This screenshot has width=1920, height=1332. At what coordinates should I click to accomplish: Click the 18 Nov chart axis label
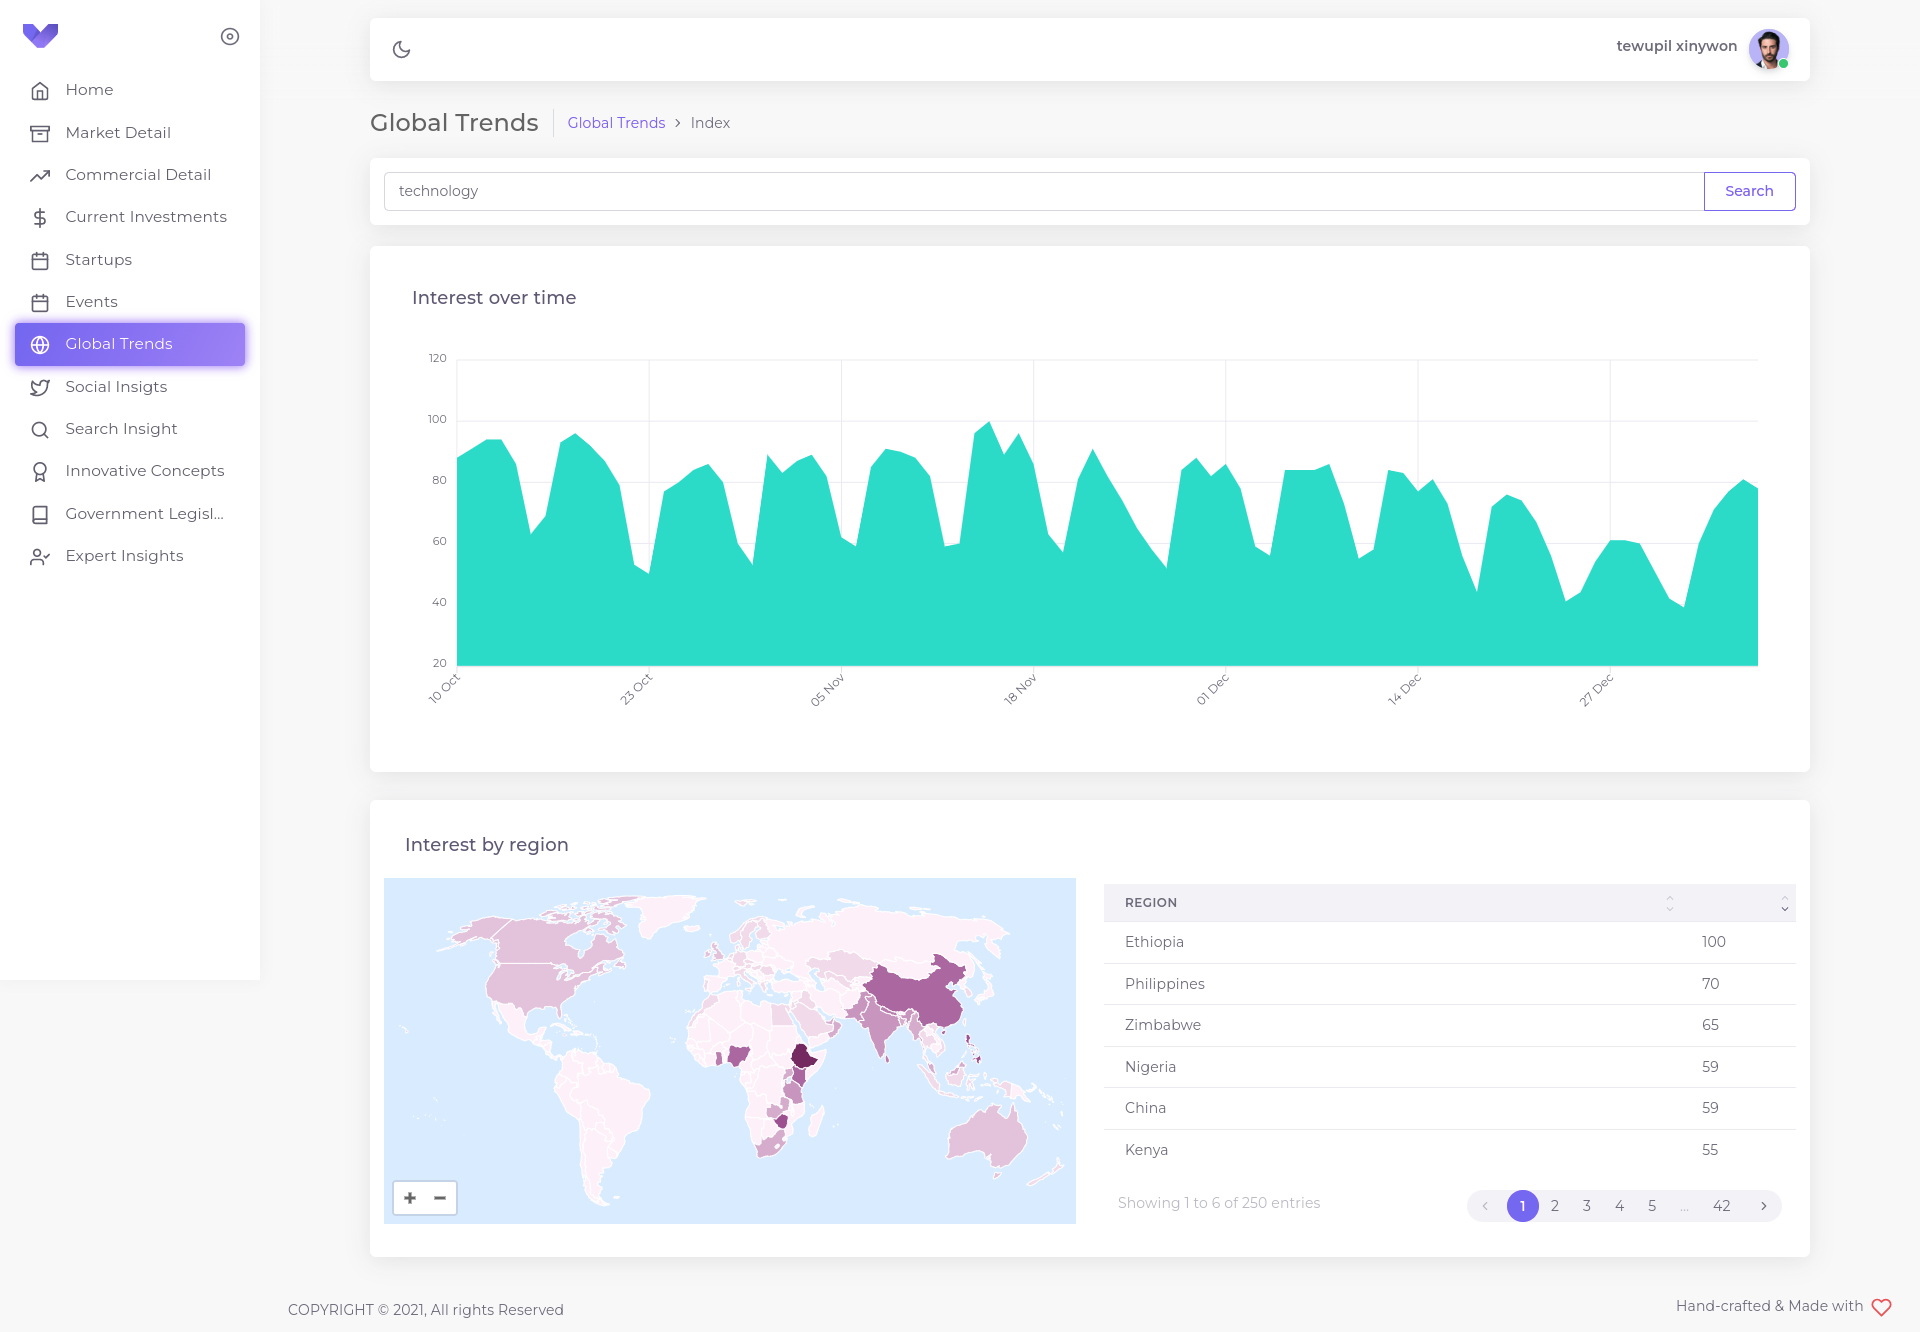tap(1020, 690)
